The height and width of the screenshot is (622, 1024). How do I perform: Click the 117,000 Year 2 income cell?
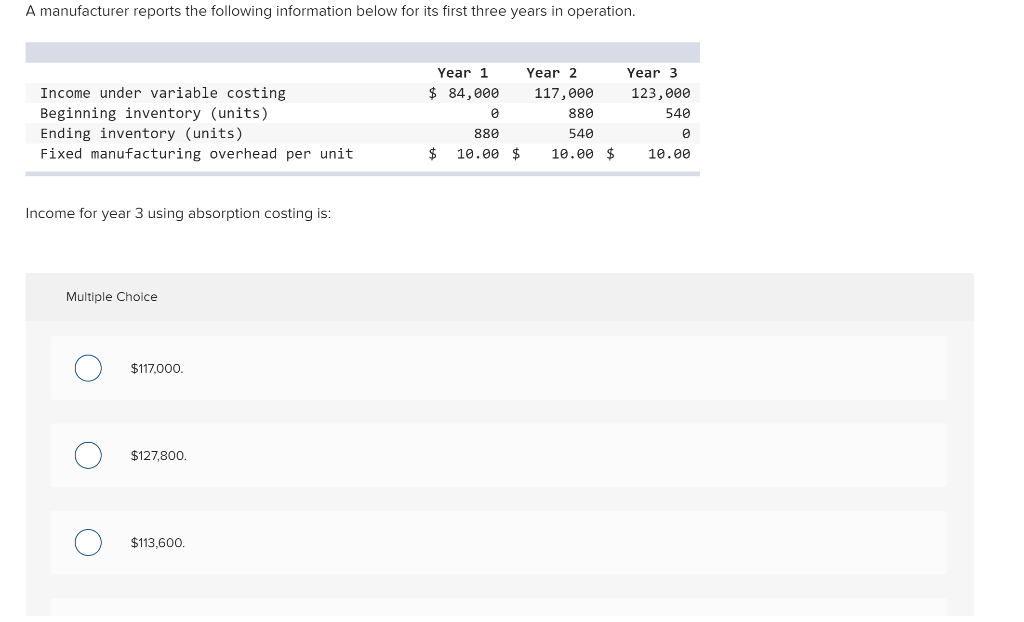point(564,93)
